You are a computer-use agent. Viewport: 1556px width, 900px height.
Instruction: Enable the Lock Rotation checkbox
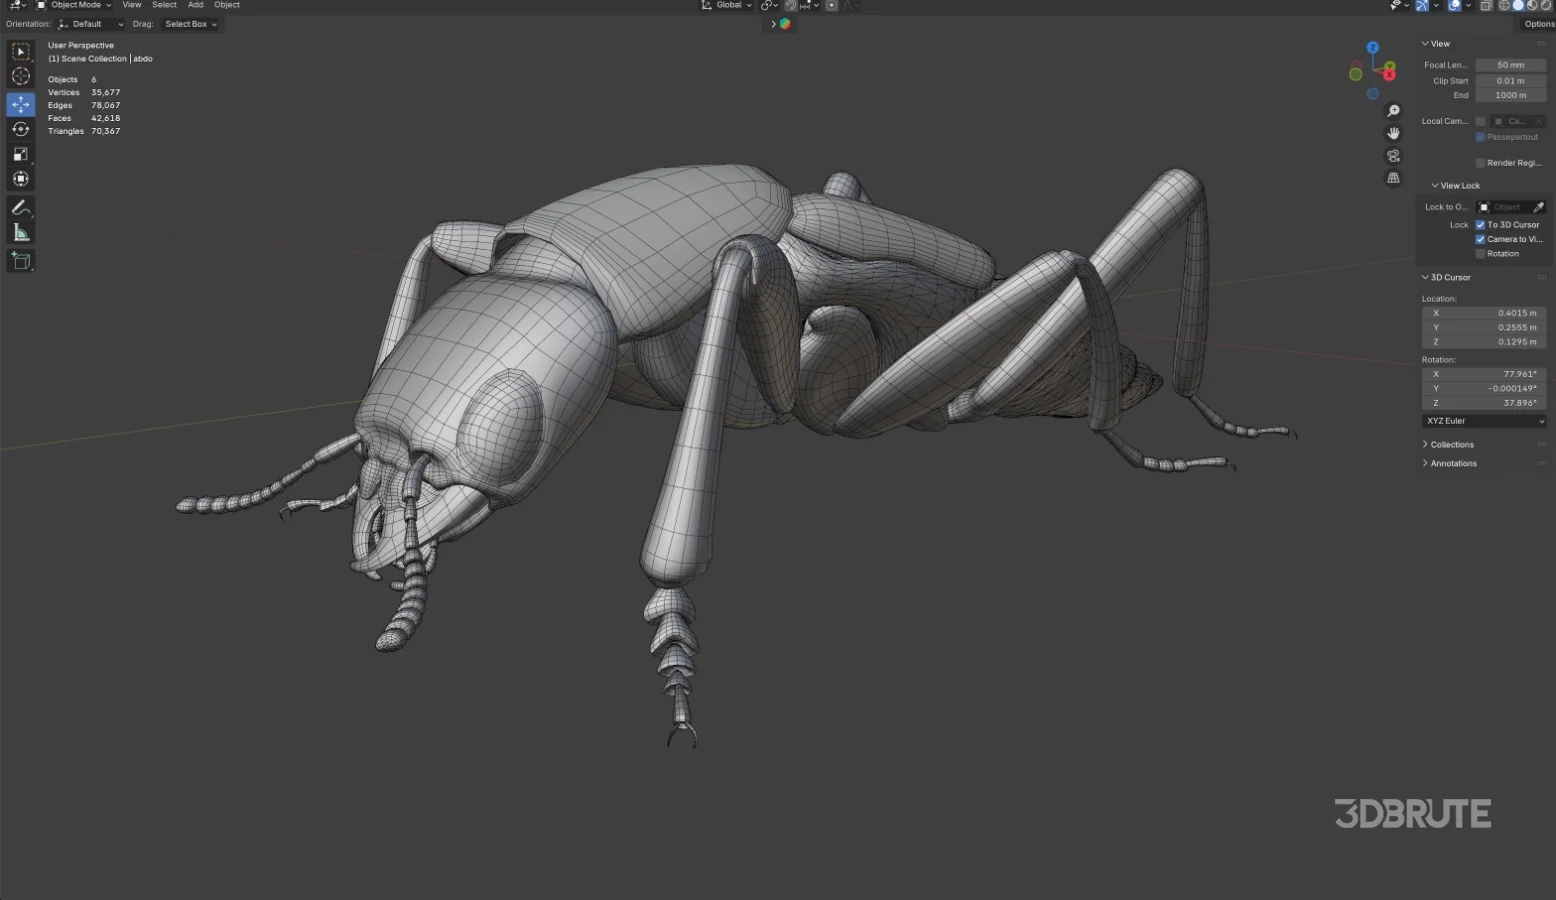[1480, 254]
